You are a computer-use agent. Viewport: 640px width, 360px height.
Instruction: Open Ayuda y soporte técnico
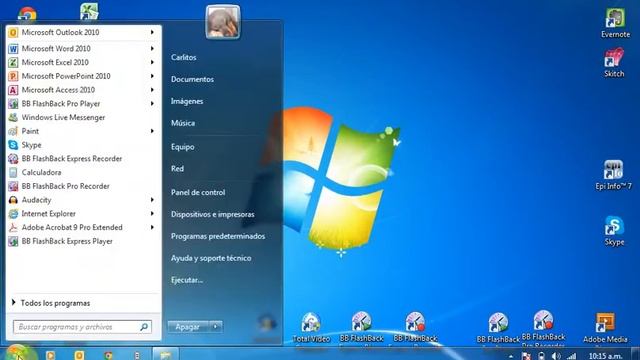211,258
